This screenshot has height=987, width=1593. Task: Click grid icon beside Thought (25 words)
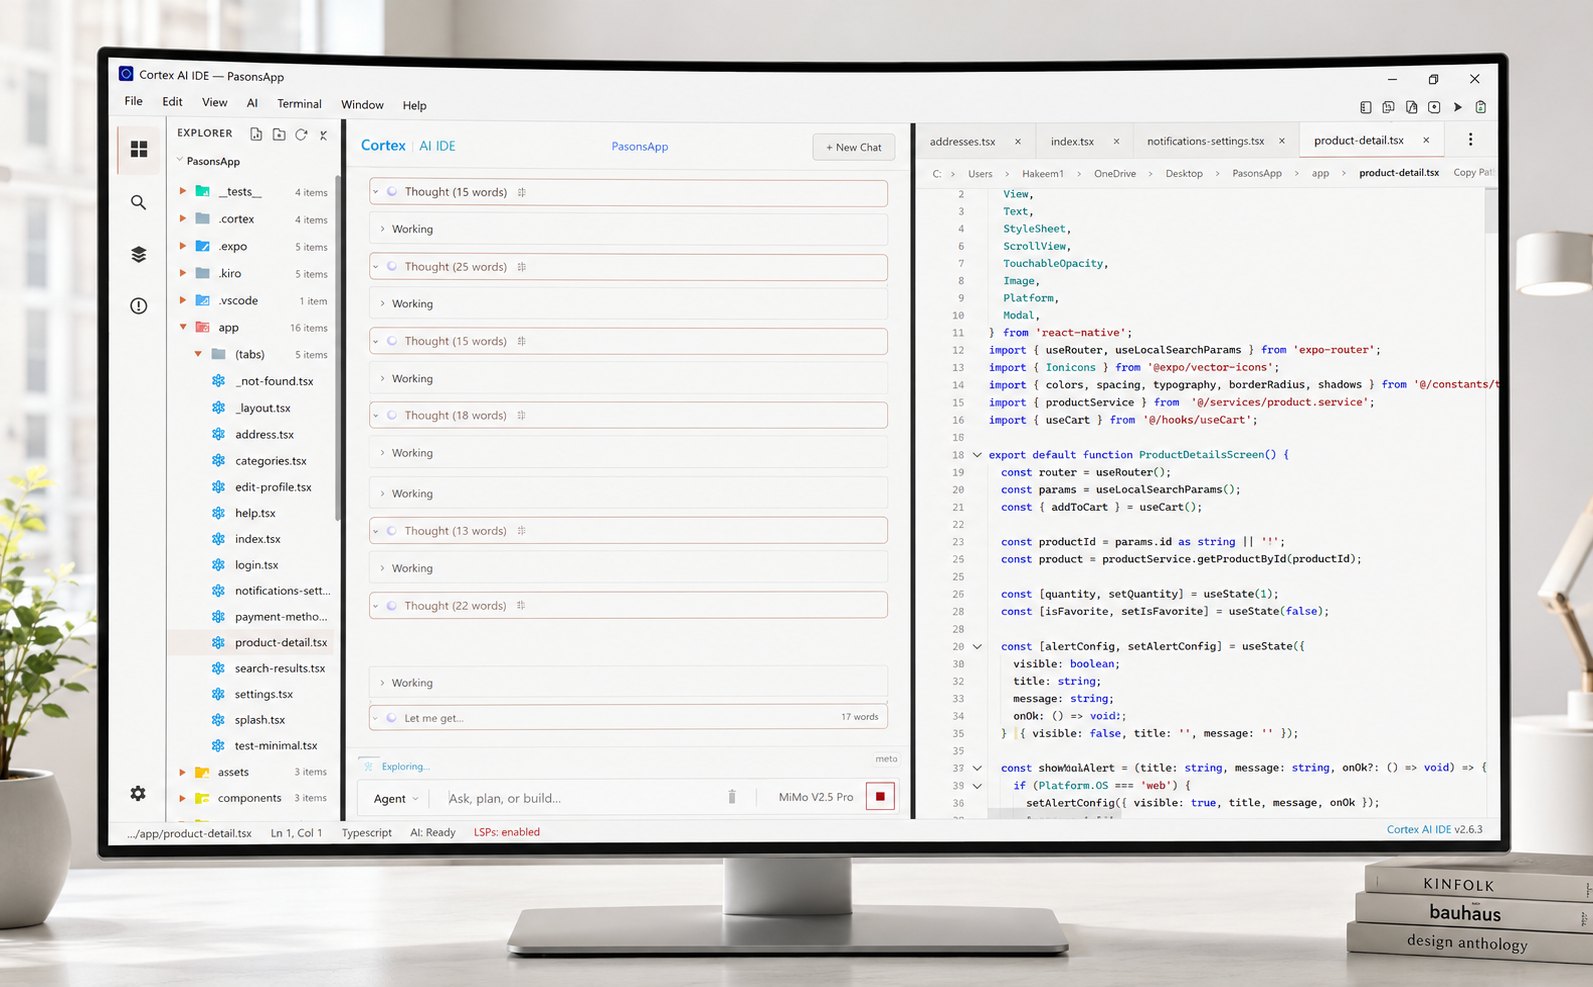pos(522,267)
